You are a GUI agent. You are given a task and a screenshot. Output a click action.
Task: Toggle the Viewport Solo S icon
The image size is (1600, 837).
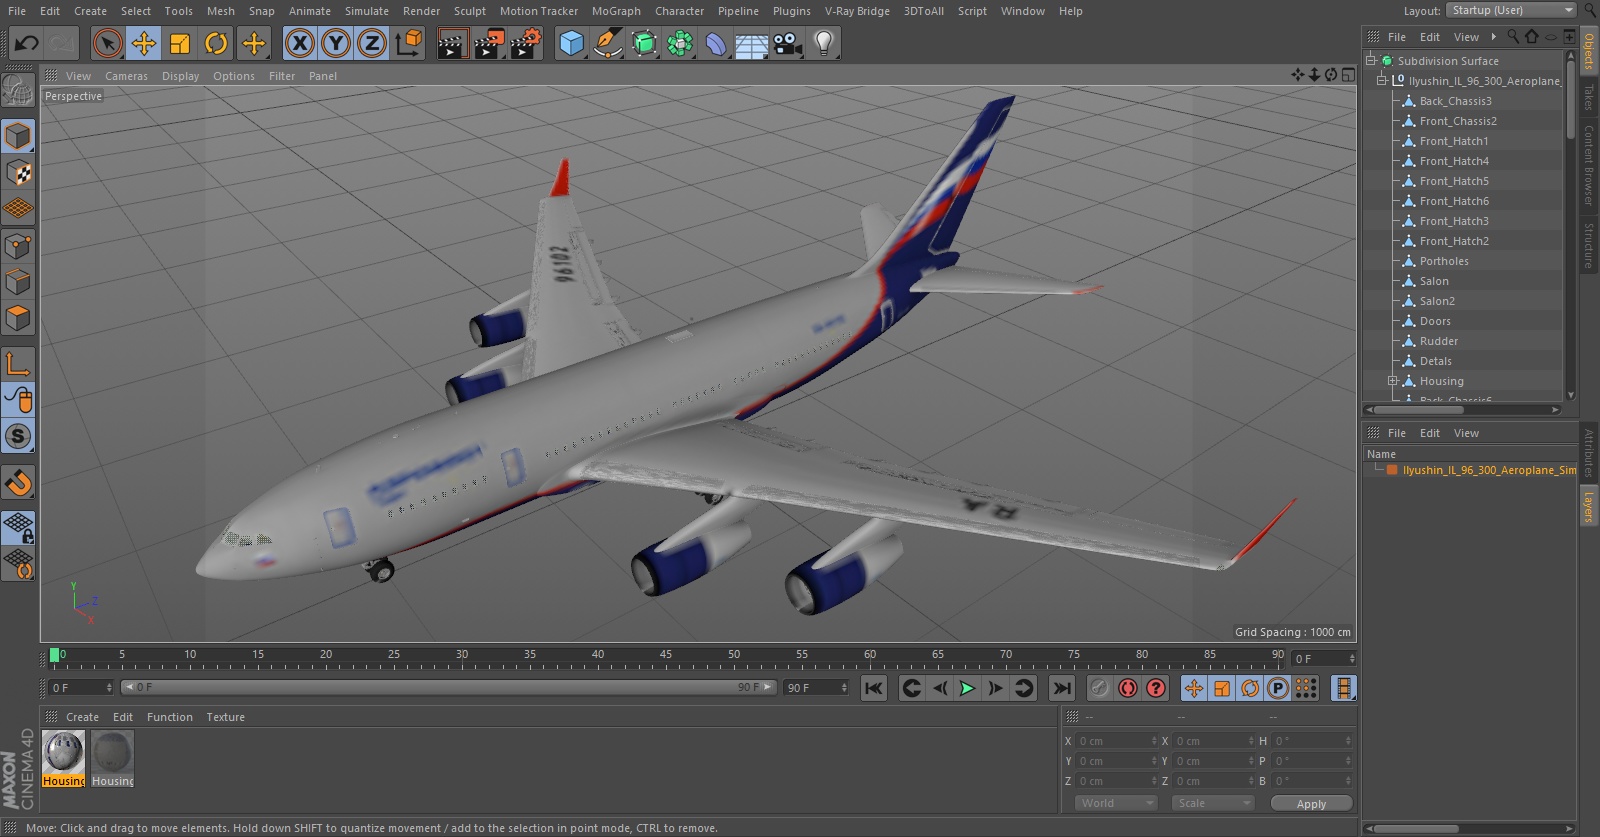point(18,436)
